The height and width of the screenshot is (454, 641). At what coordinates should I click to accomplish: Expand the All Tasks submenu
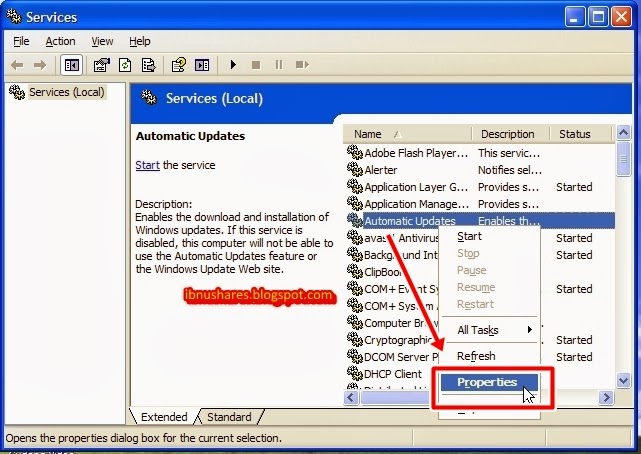(489, 330)
